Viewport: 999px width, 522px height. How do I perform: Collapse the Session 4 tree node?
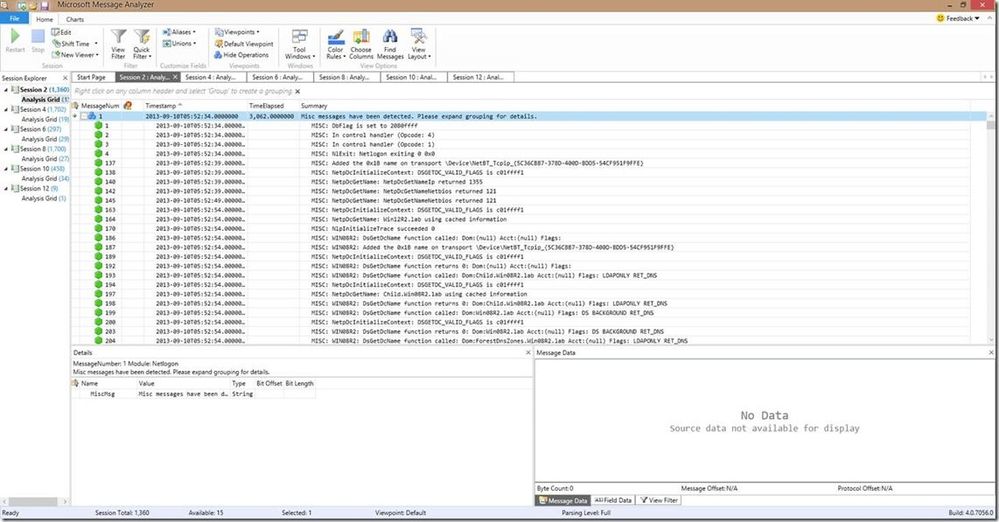tap(6, 110)
